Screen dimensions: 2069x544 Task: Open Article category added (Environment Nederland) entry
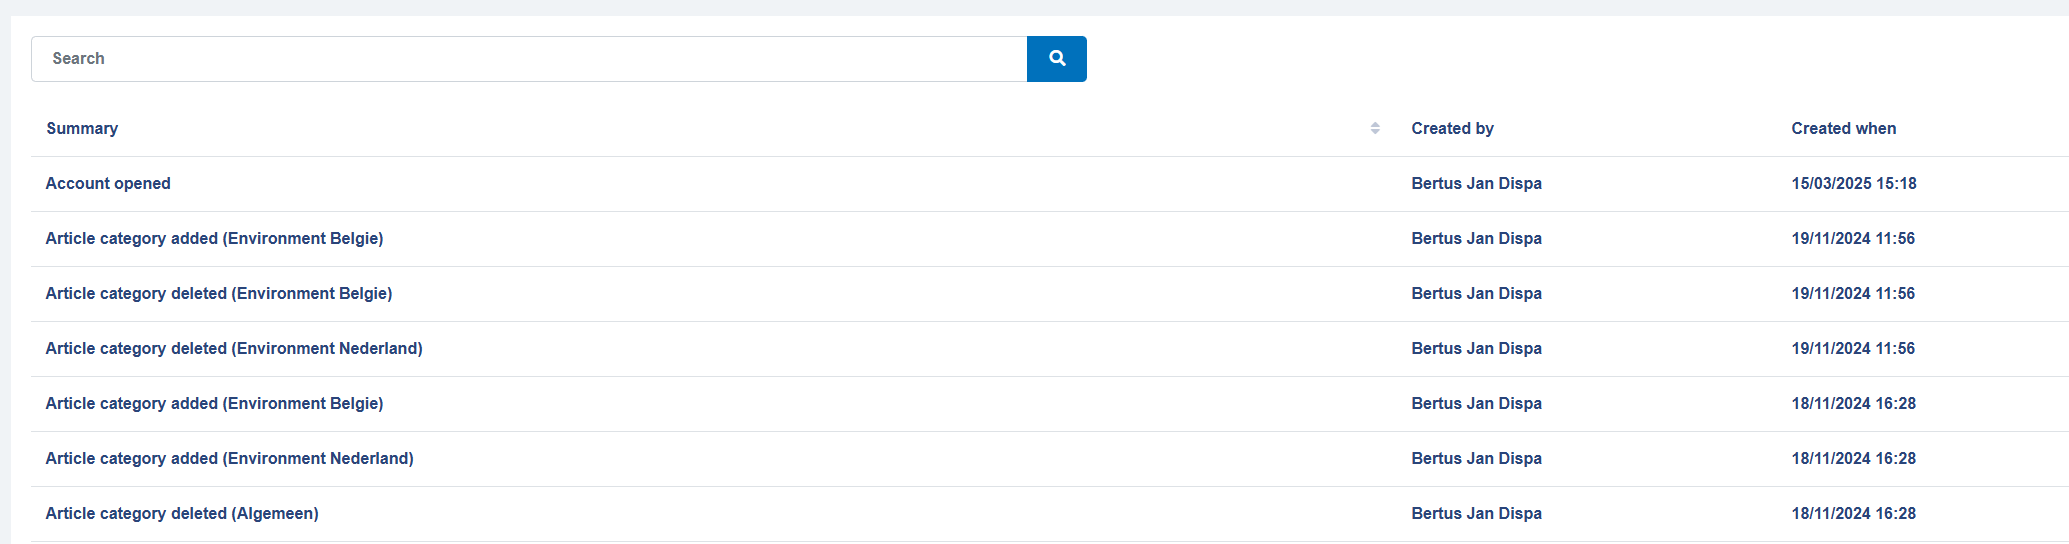point(229,458)
